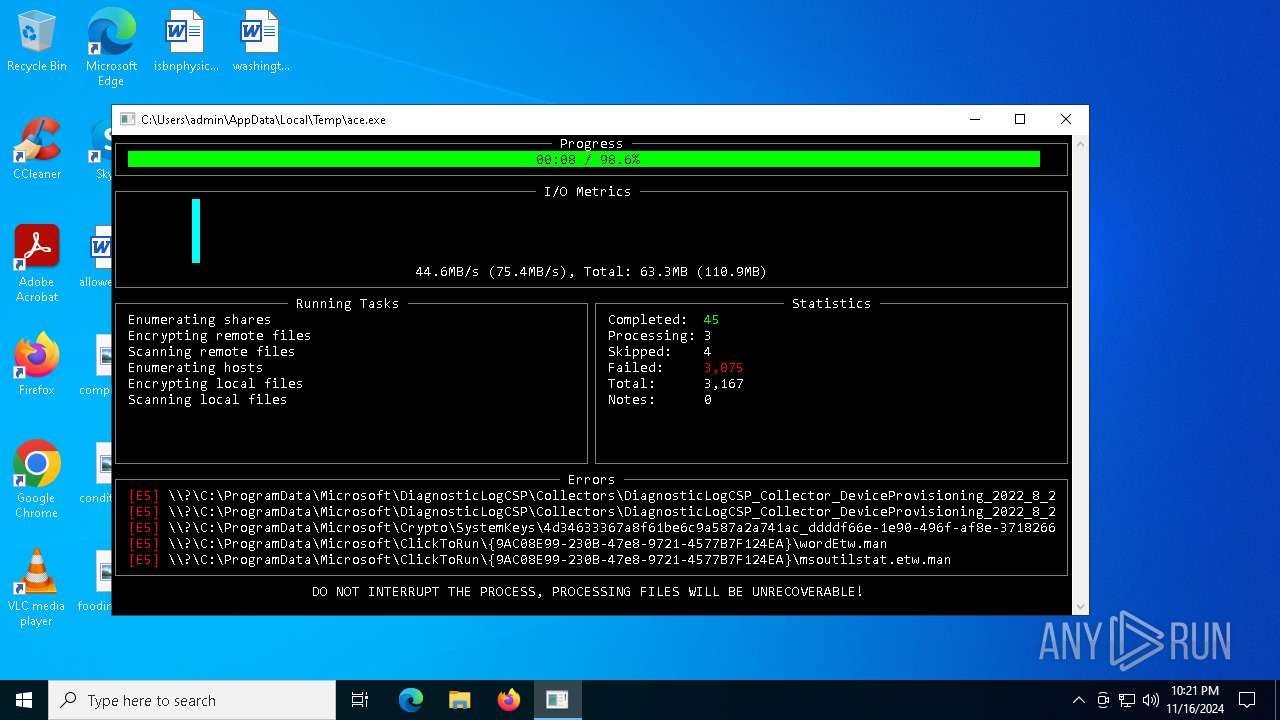
Task: Click the "Encrypting local files" task line
Action: click(x=215, y=383)
